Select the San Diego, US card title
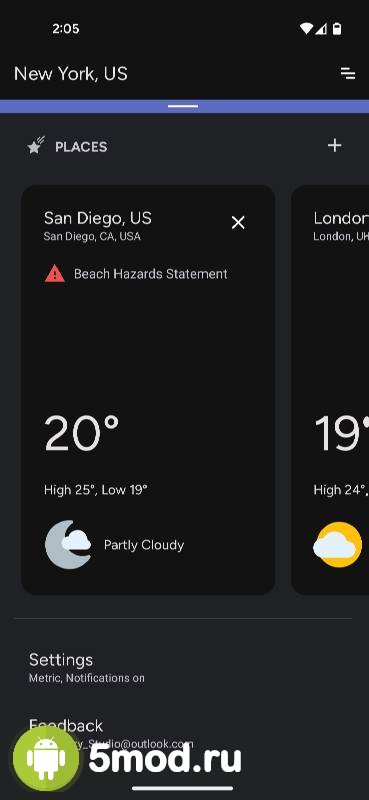This screenshot has width=369, height=800. click(97, 218)
